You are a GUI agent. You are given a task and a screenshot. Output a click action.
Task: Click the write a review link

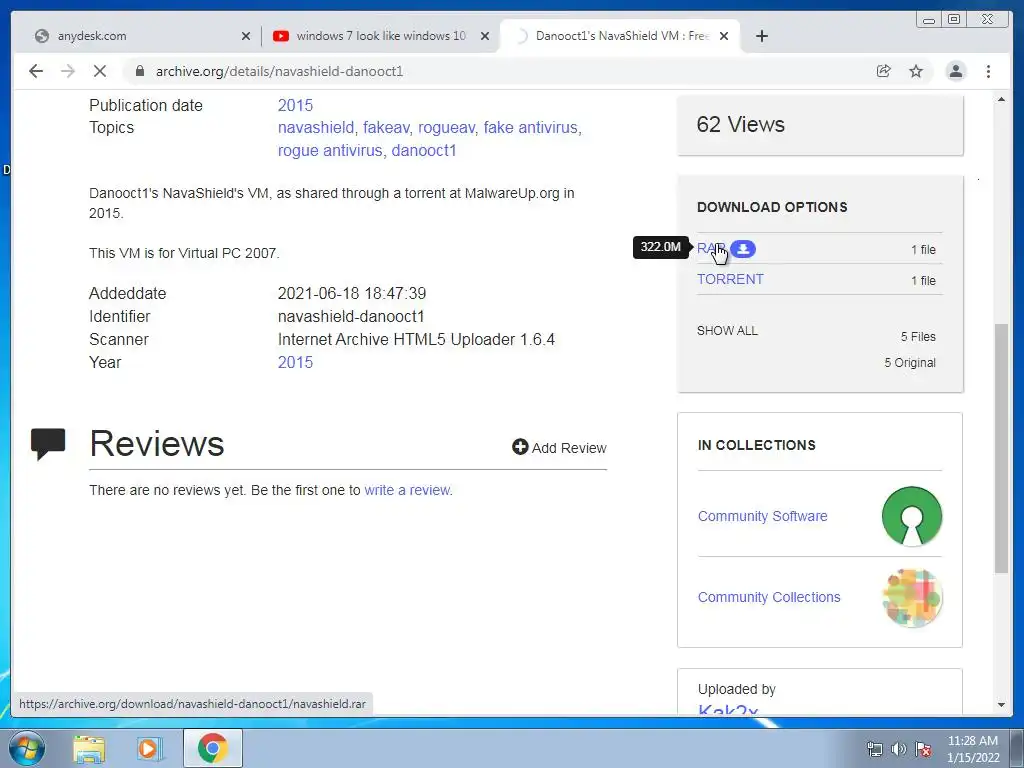click(x=407, y=490)
